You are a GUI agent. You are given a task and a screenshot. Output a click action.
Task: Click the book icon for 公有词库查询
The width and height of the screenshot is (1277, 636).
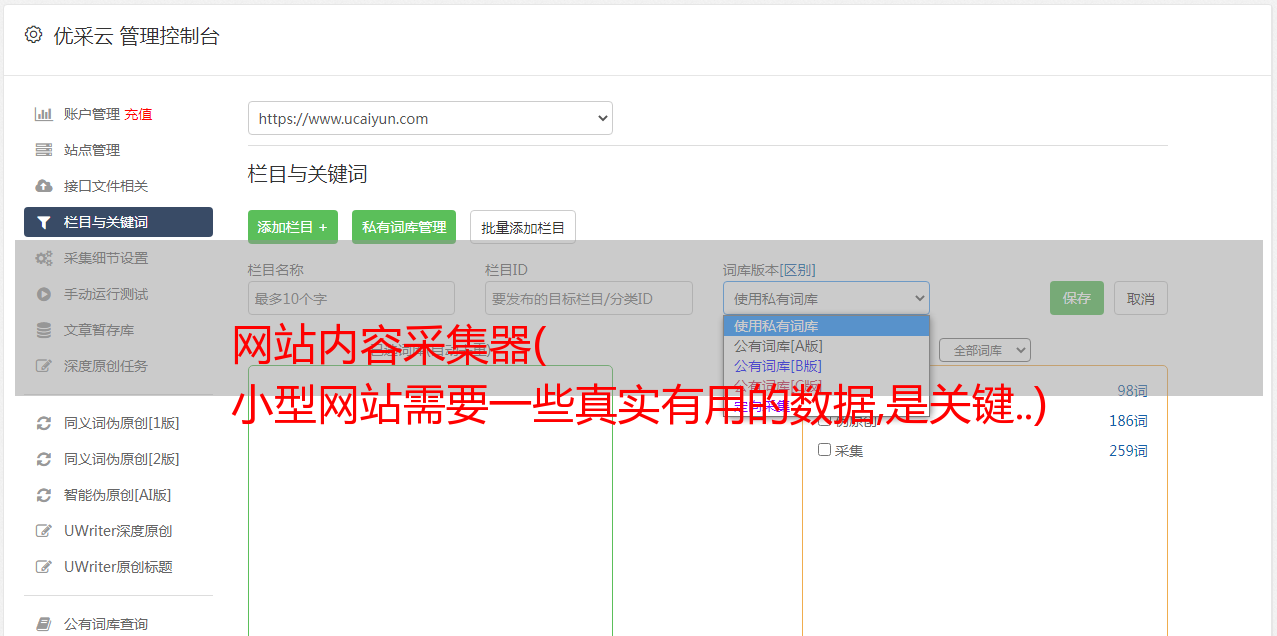(x=43, y=624)
